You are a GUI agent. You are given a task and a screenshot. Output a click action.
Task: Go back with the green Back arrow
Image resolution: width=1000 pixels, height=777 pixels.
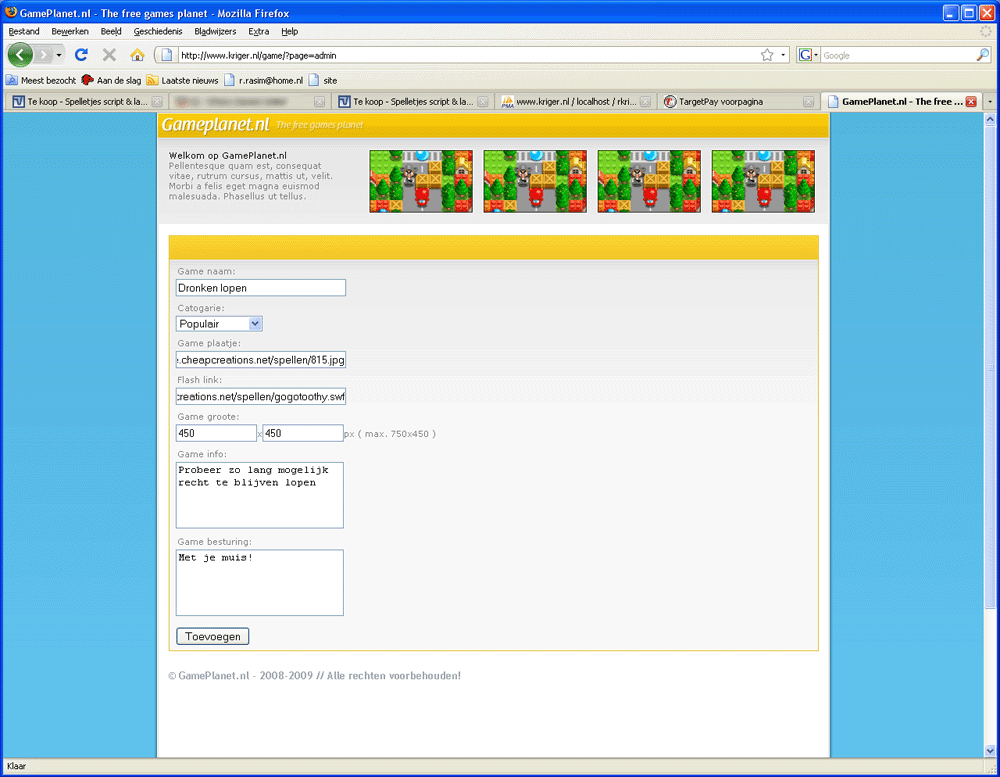20,55
